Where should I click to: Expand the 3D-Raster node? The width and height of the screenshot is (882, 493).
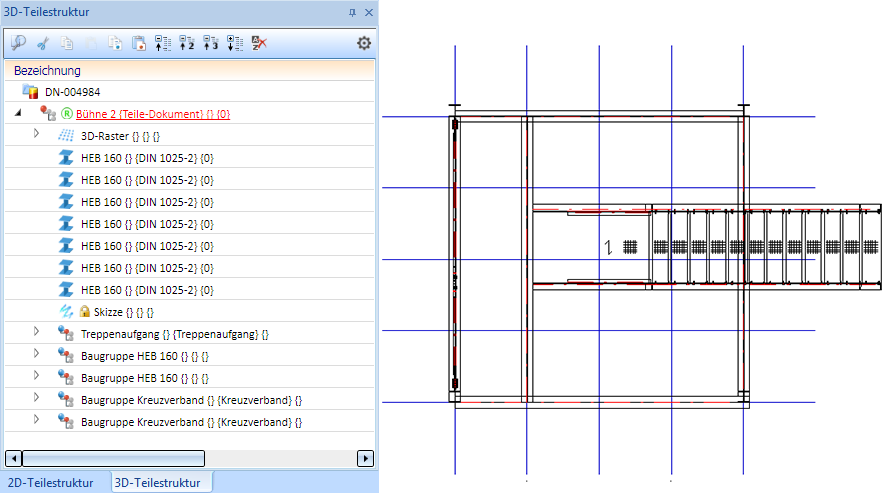point(37,134)
